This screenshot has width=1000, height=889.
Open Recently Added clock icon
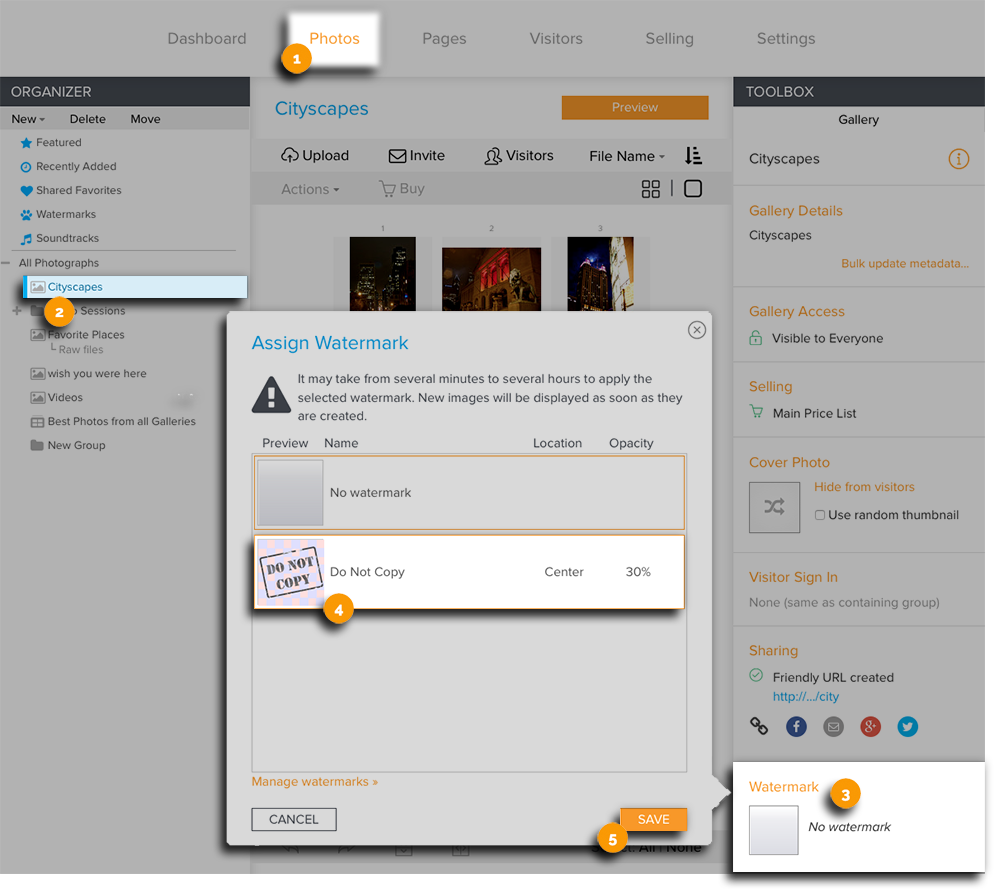coord(26,167)
